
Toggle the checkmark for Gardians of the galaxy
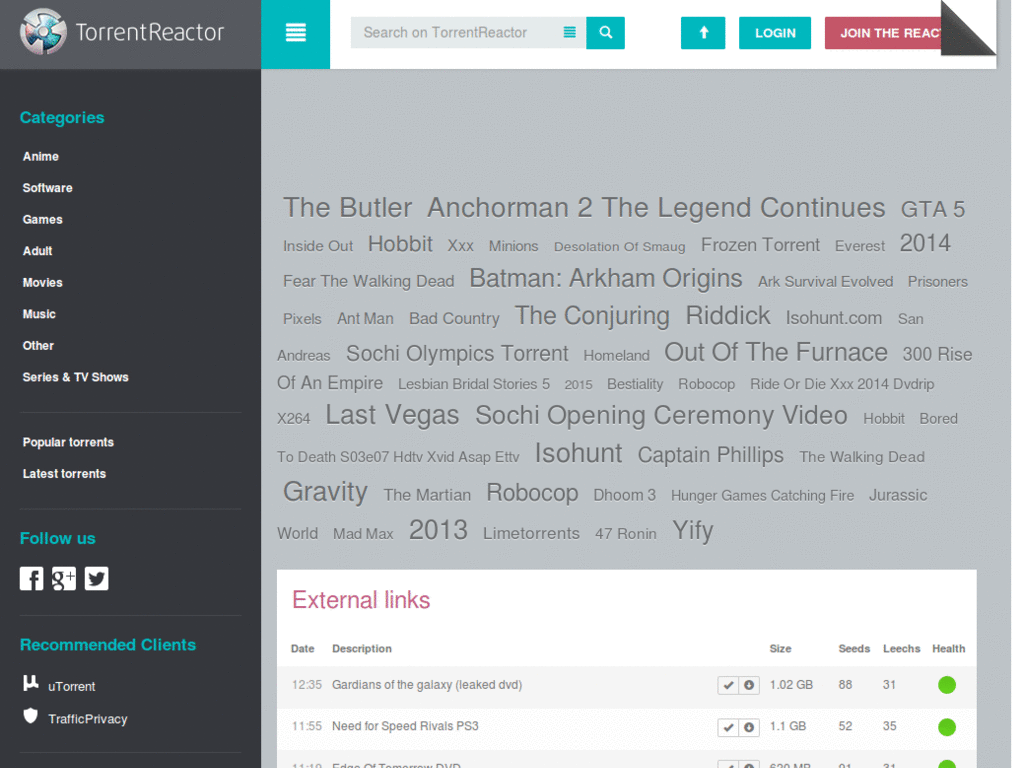728,685
